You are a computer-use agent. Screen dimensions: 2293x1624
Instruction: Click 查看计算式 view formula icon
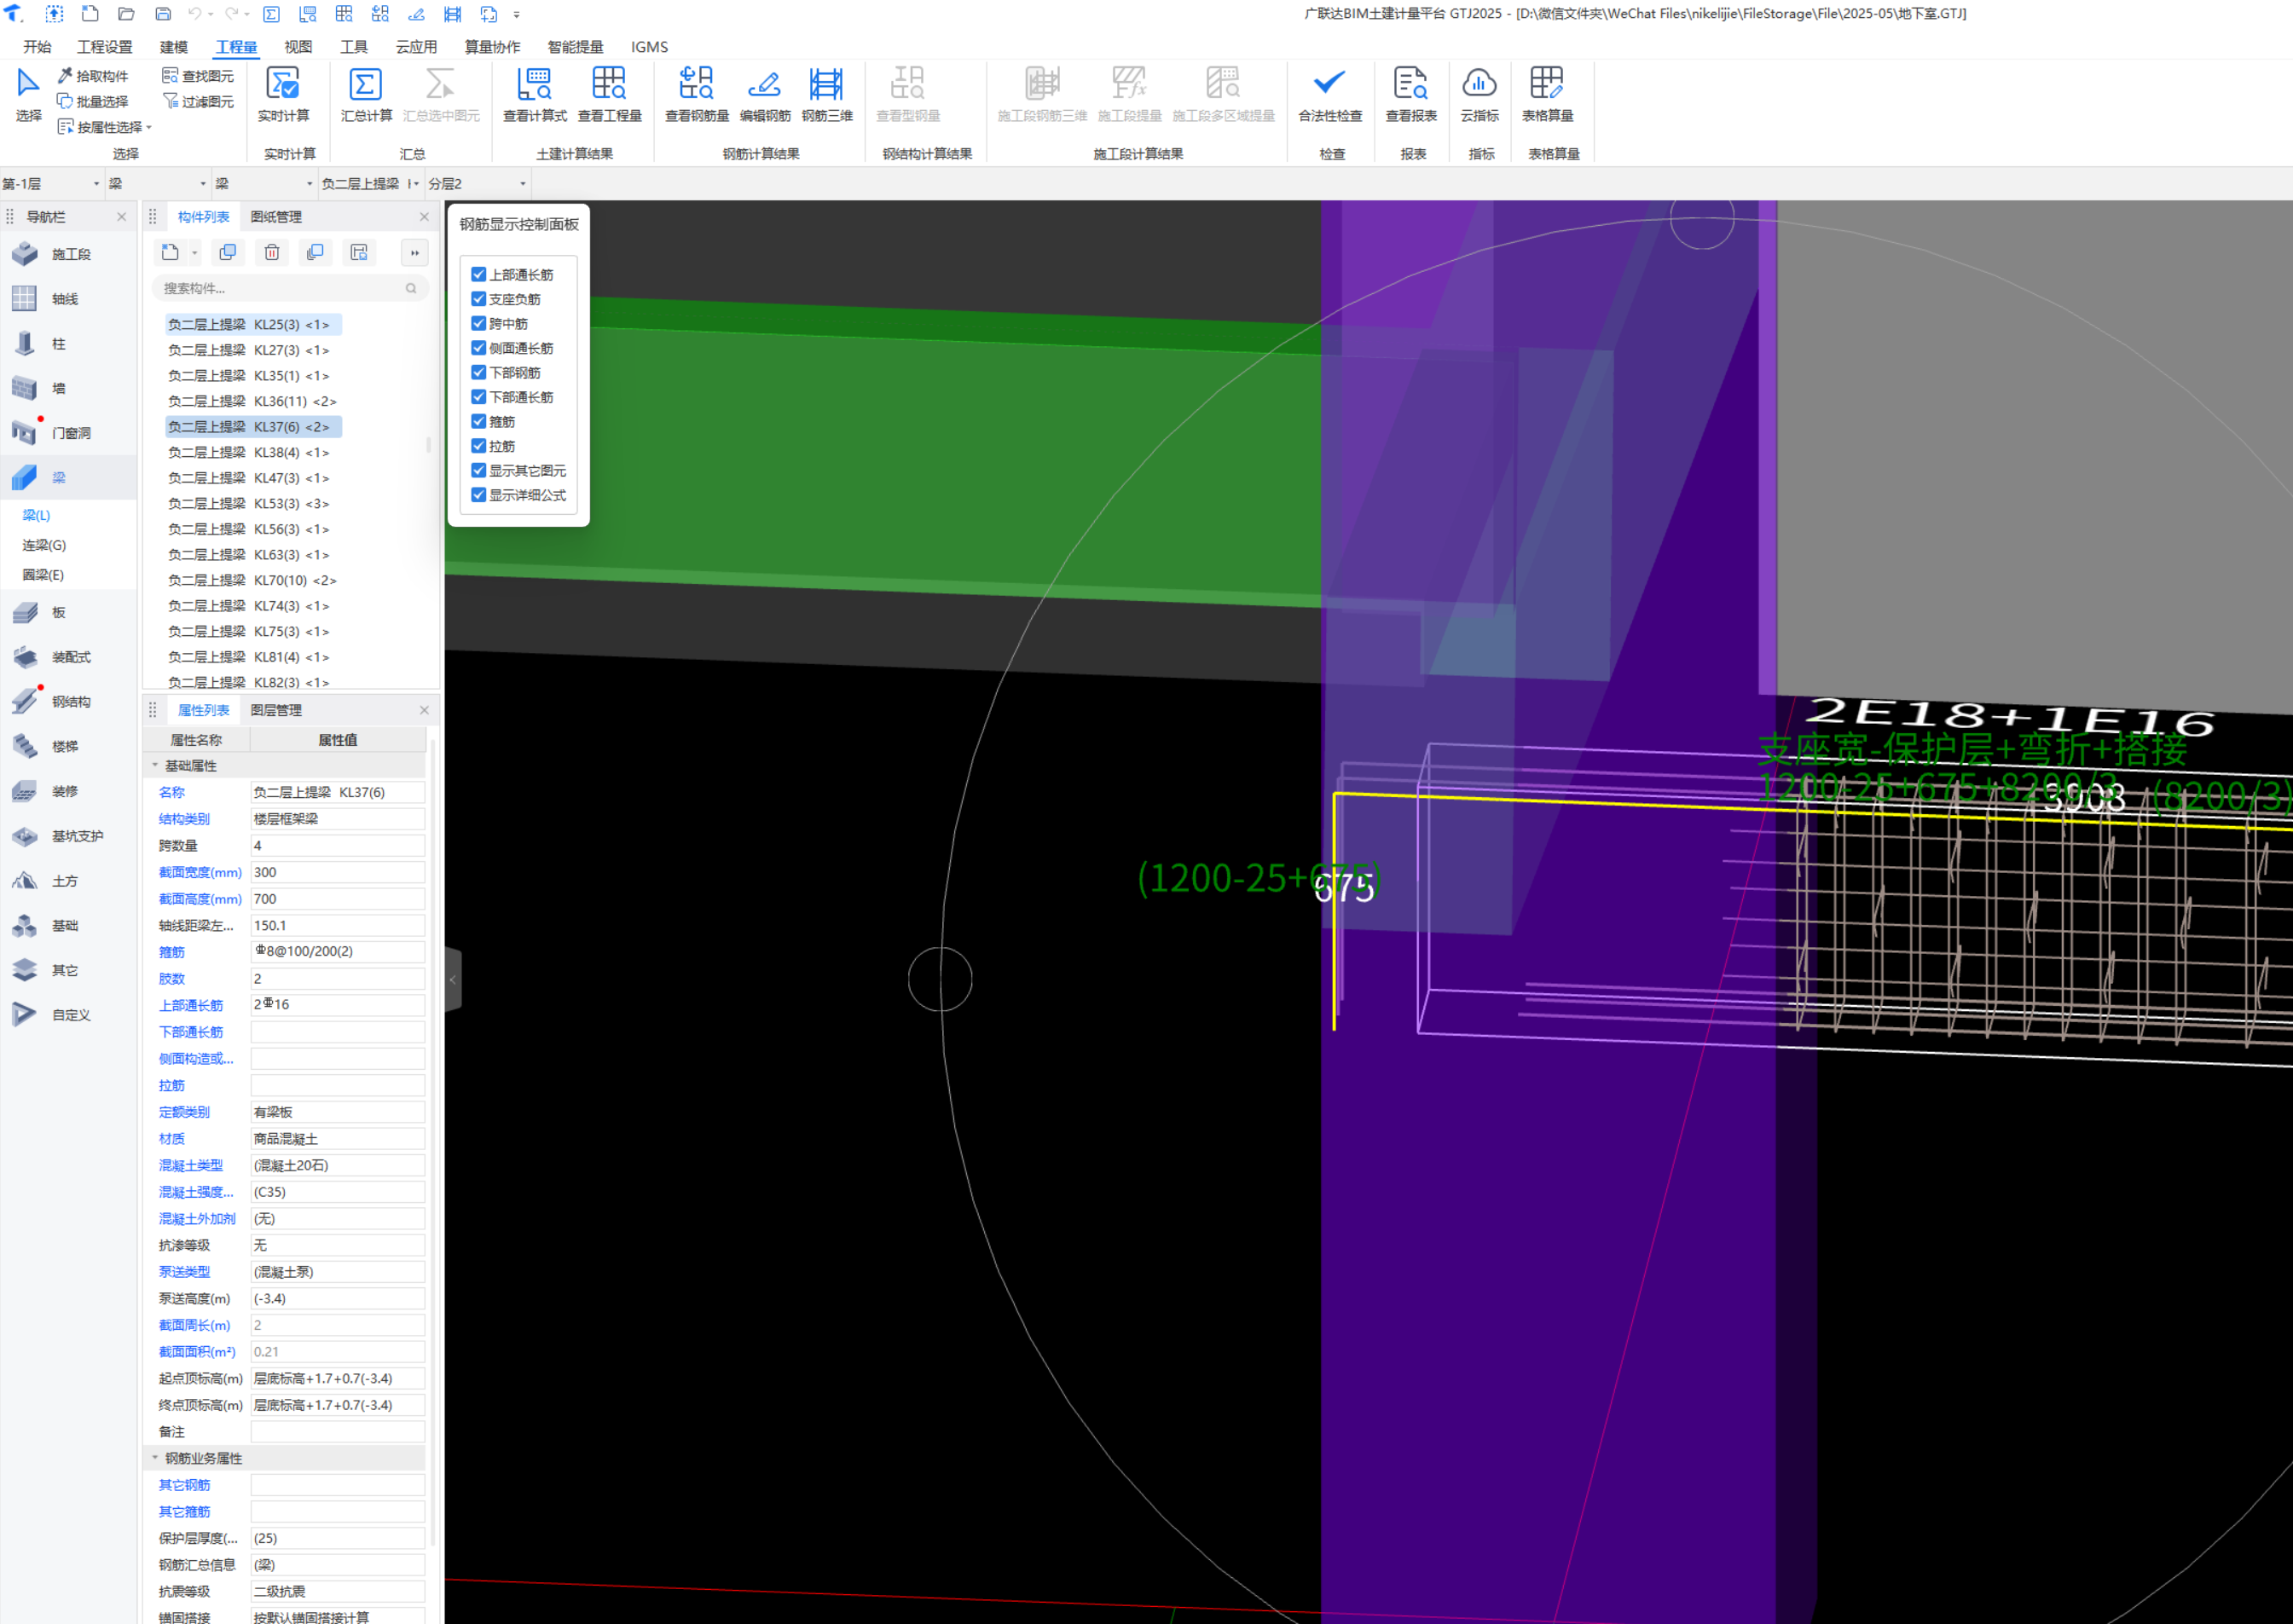click(x=535, y=94)
